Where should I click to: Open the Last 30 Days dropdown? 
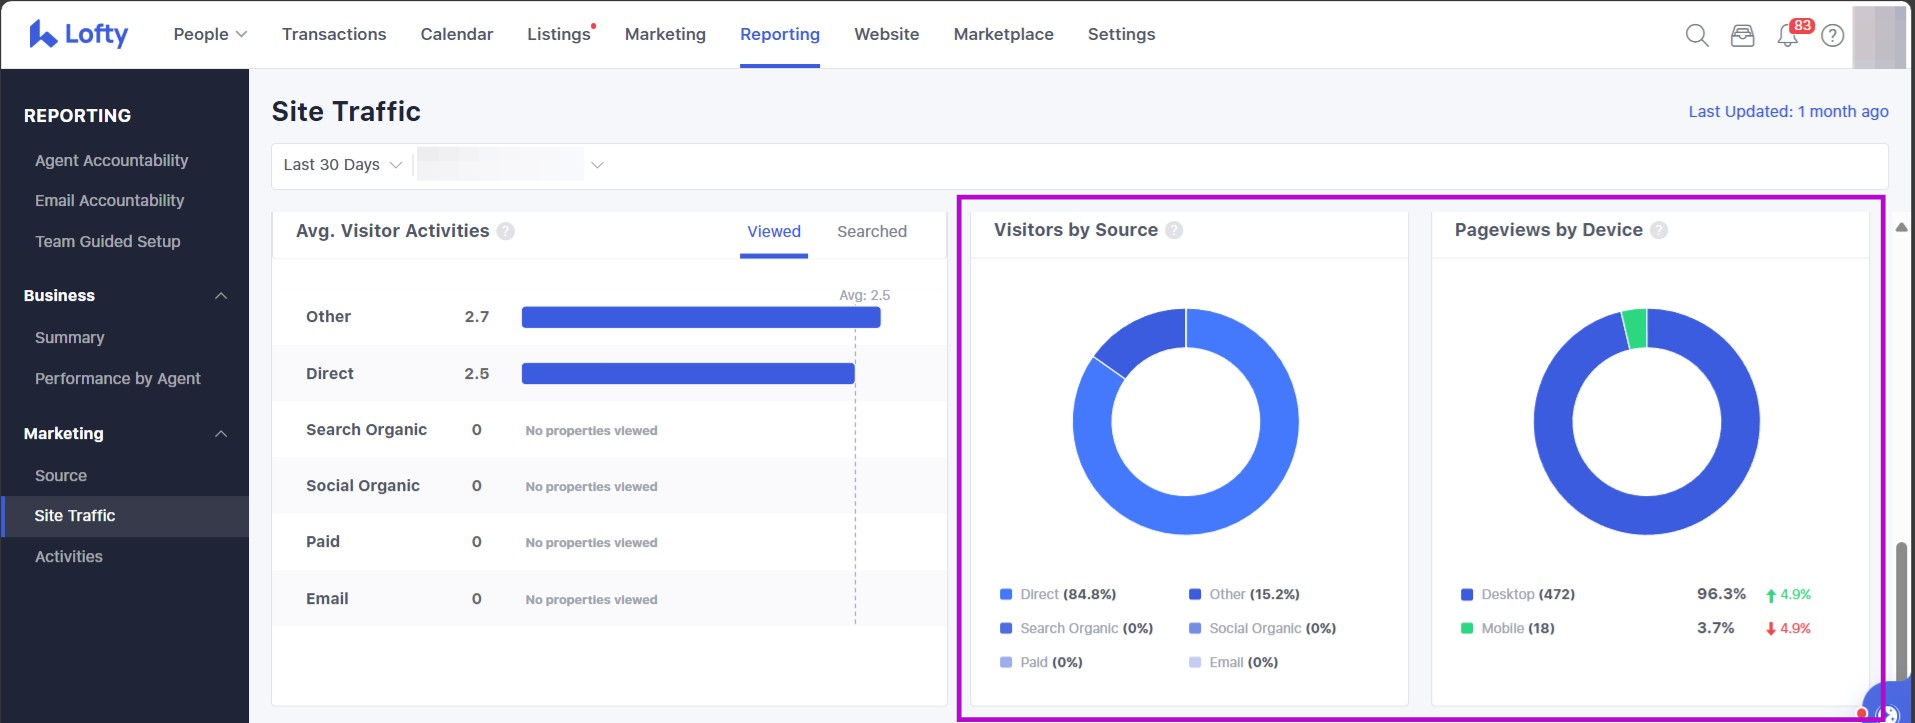click(x=342, y=165)
